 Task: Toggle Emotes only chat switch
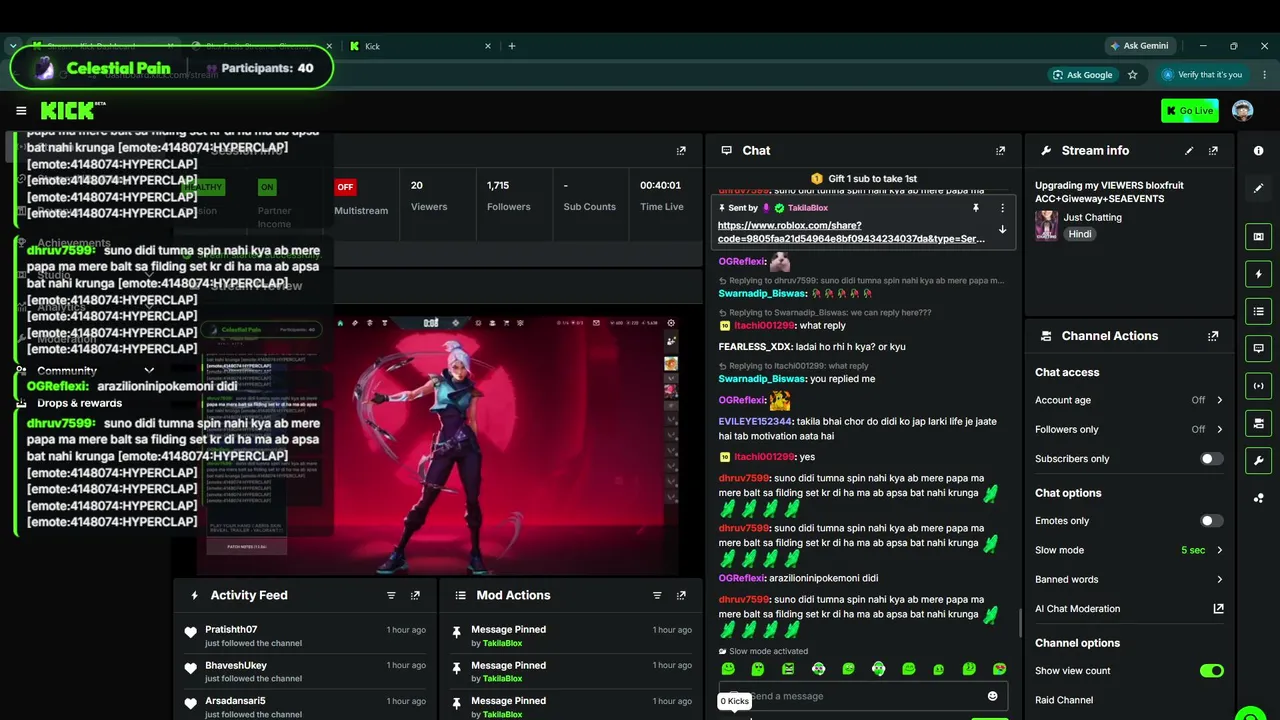1211,521
